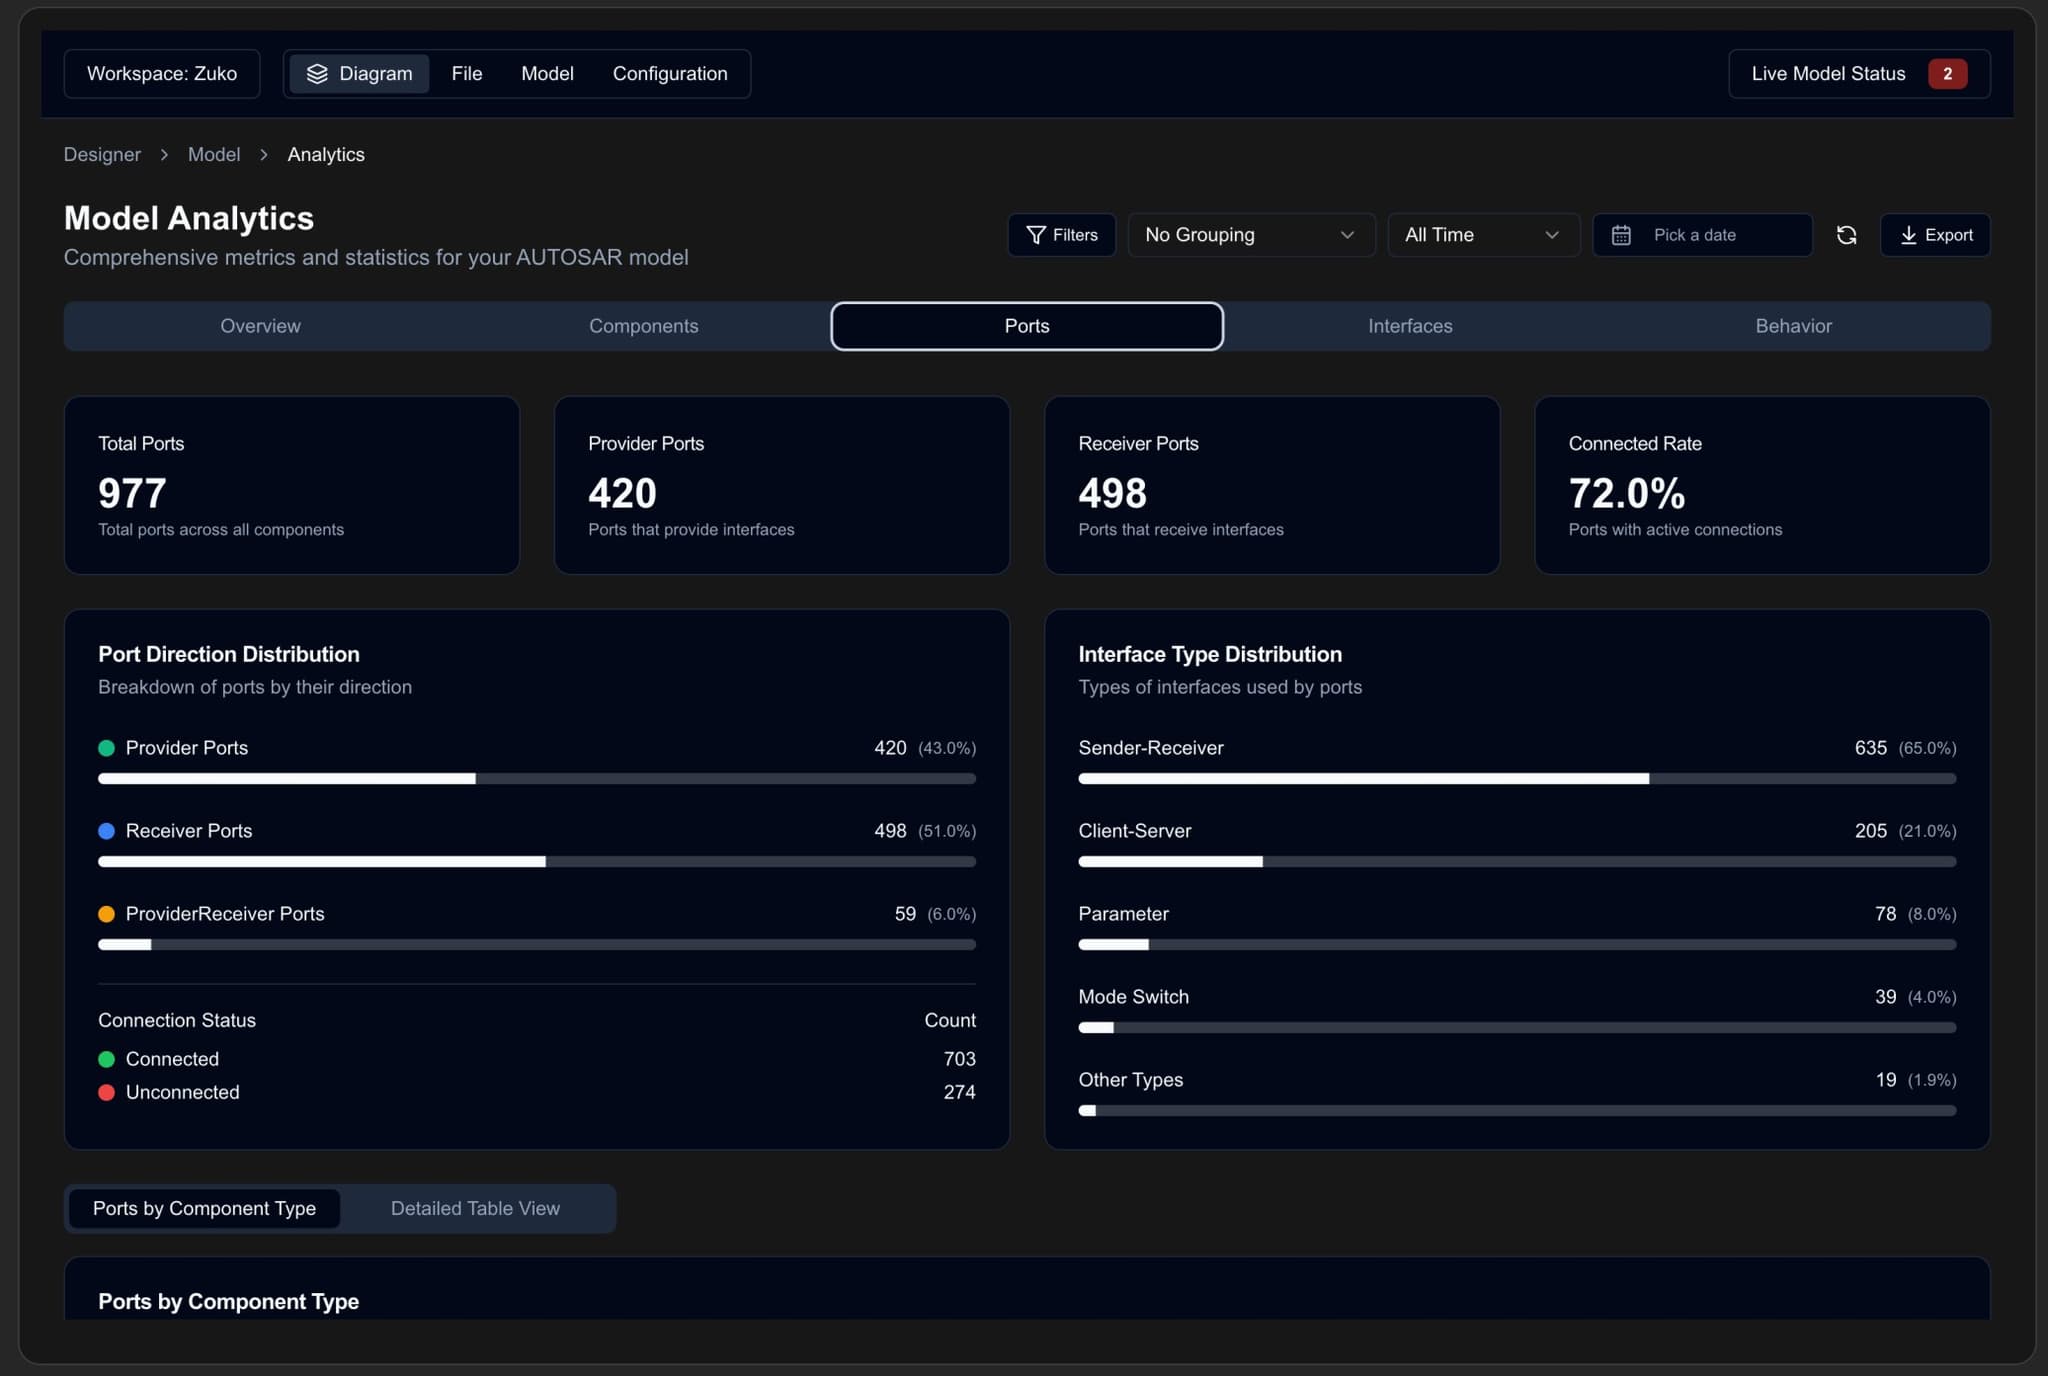The height and width of the screenshot is (1376, 2048).
Task: Open the No Grouping dropdown
Action: pyautogui.click(x=1250, y=235)
